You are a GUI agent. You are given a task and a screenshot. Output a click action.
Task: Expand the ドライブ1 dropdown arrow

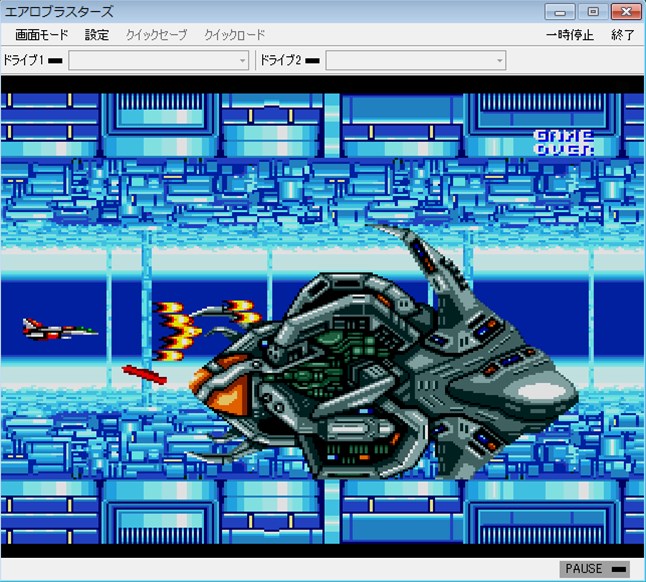243,61
